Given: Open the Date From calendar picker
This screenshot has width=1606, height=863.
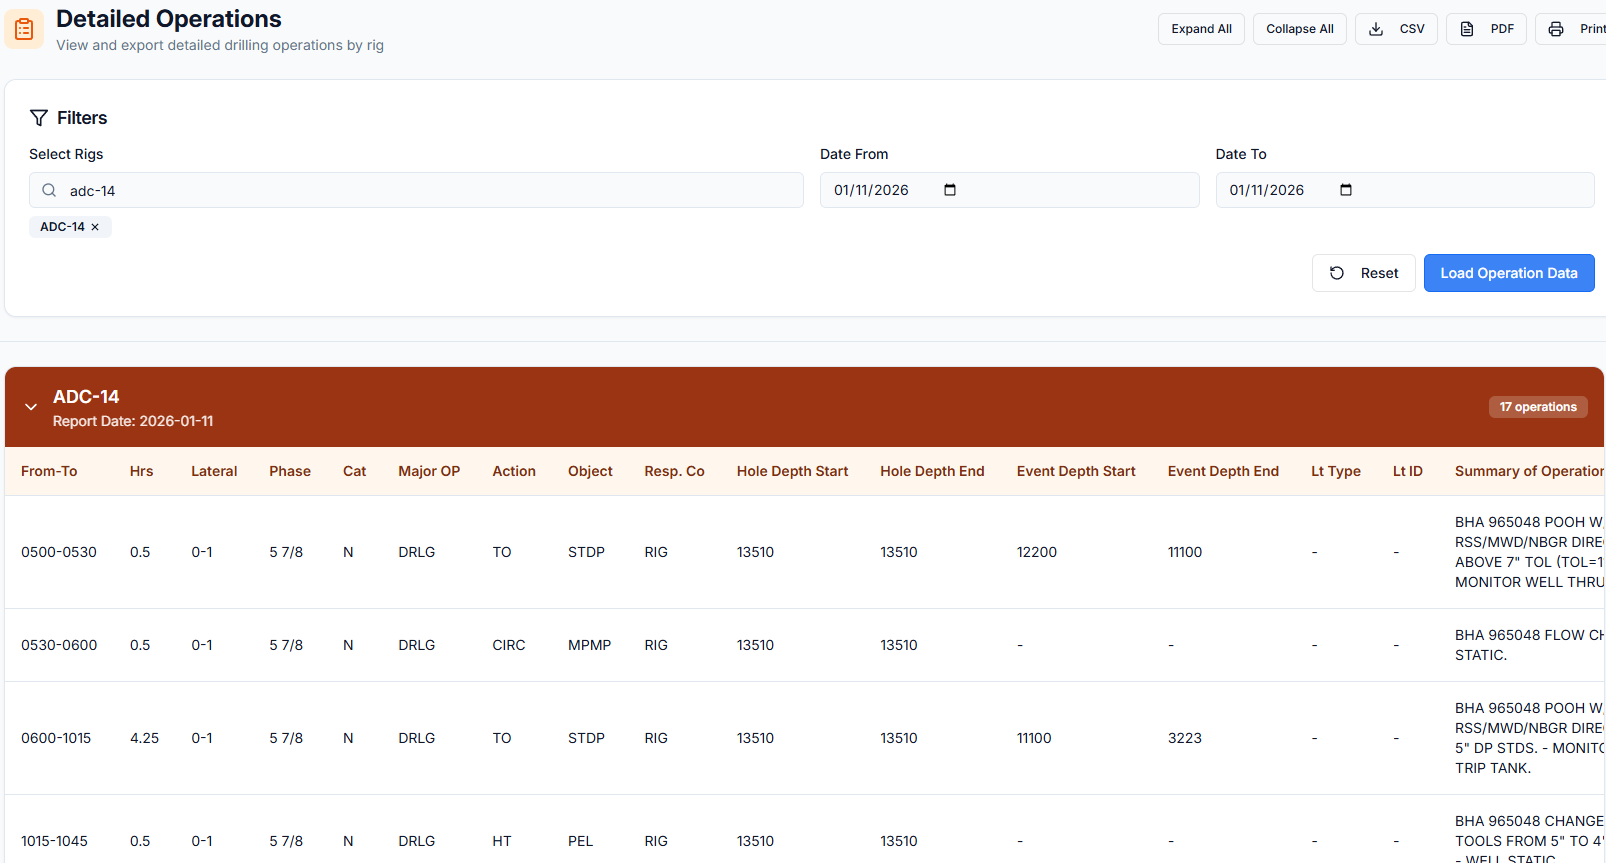Looking at the screenshot, I should click(950, 190).
